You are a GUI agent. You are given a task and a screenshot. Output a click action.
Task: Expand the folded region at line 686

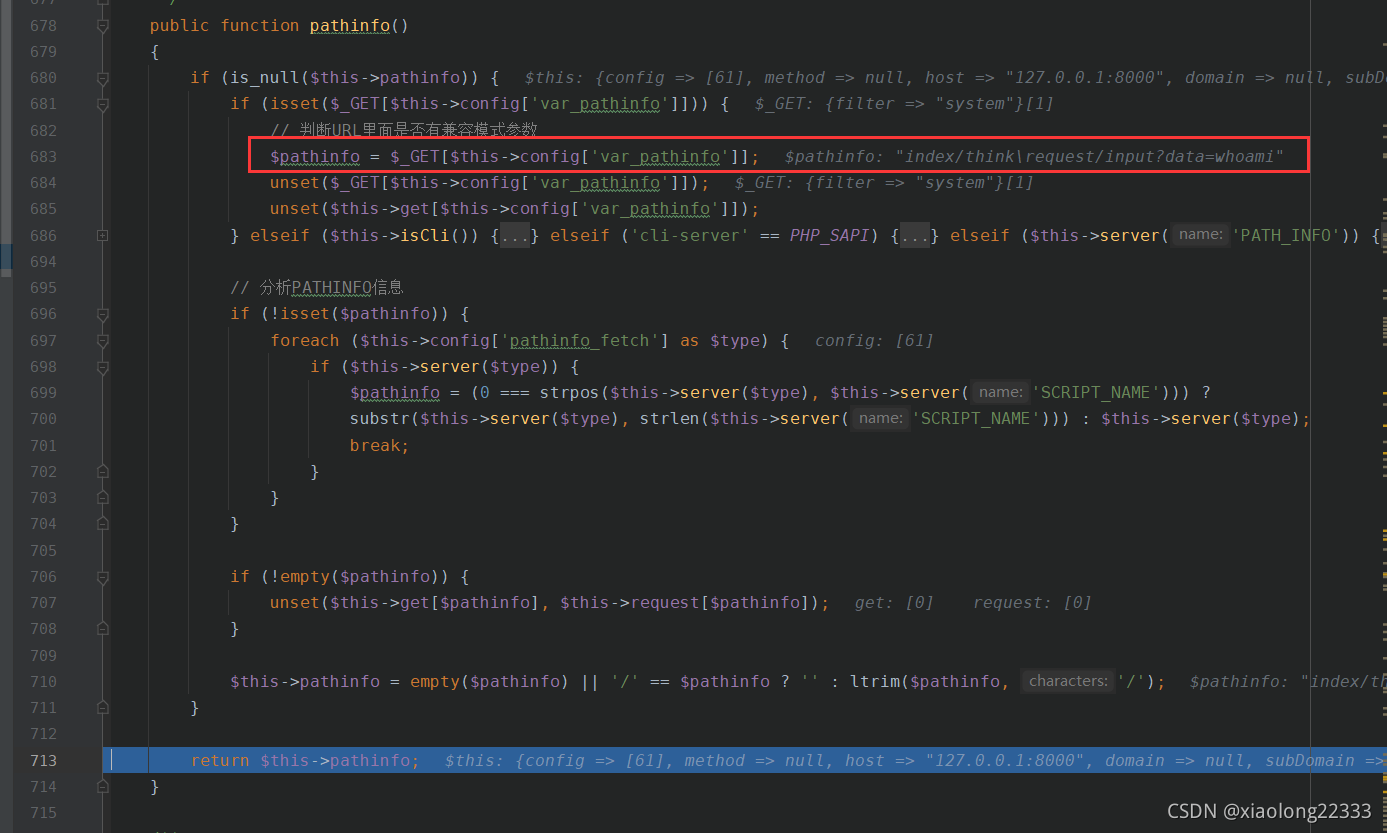click(102, 235)
